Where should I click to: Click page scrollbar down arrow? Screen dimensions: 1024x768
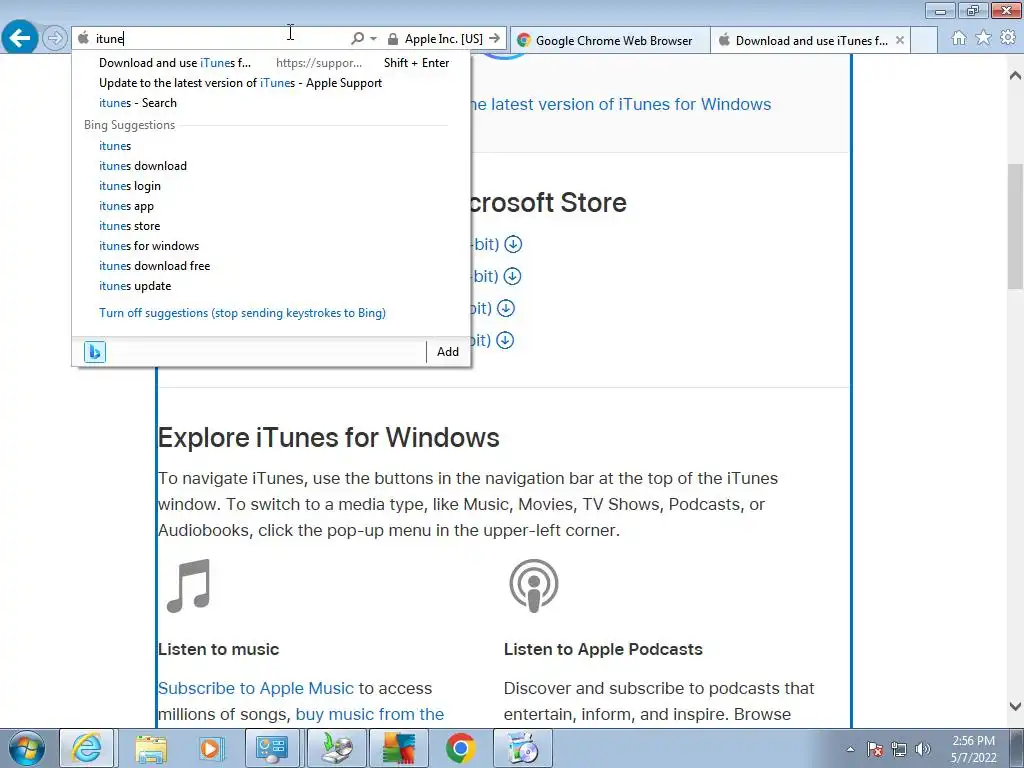1015,707
